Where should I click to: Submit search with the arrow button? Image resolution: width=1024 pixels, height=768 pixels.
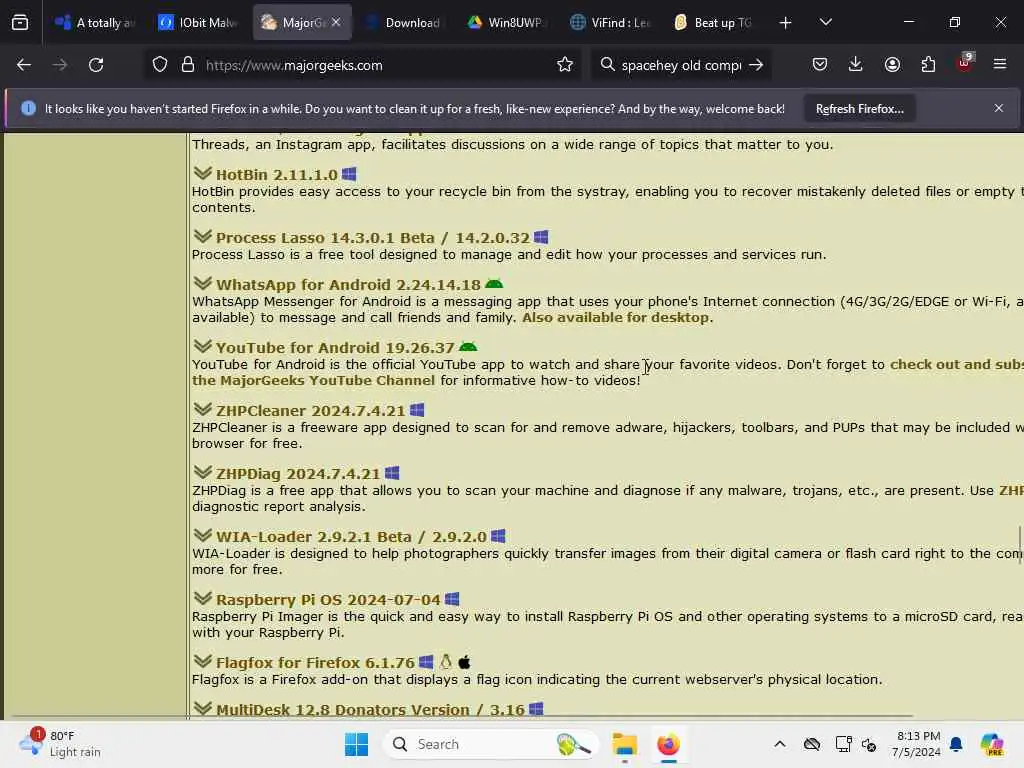tap(756, 65)
